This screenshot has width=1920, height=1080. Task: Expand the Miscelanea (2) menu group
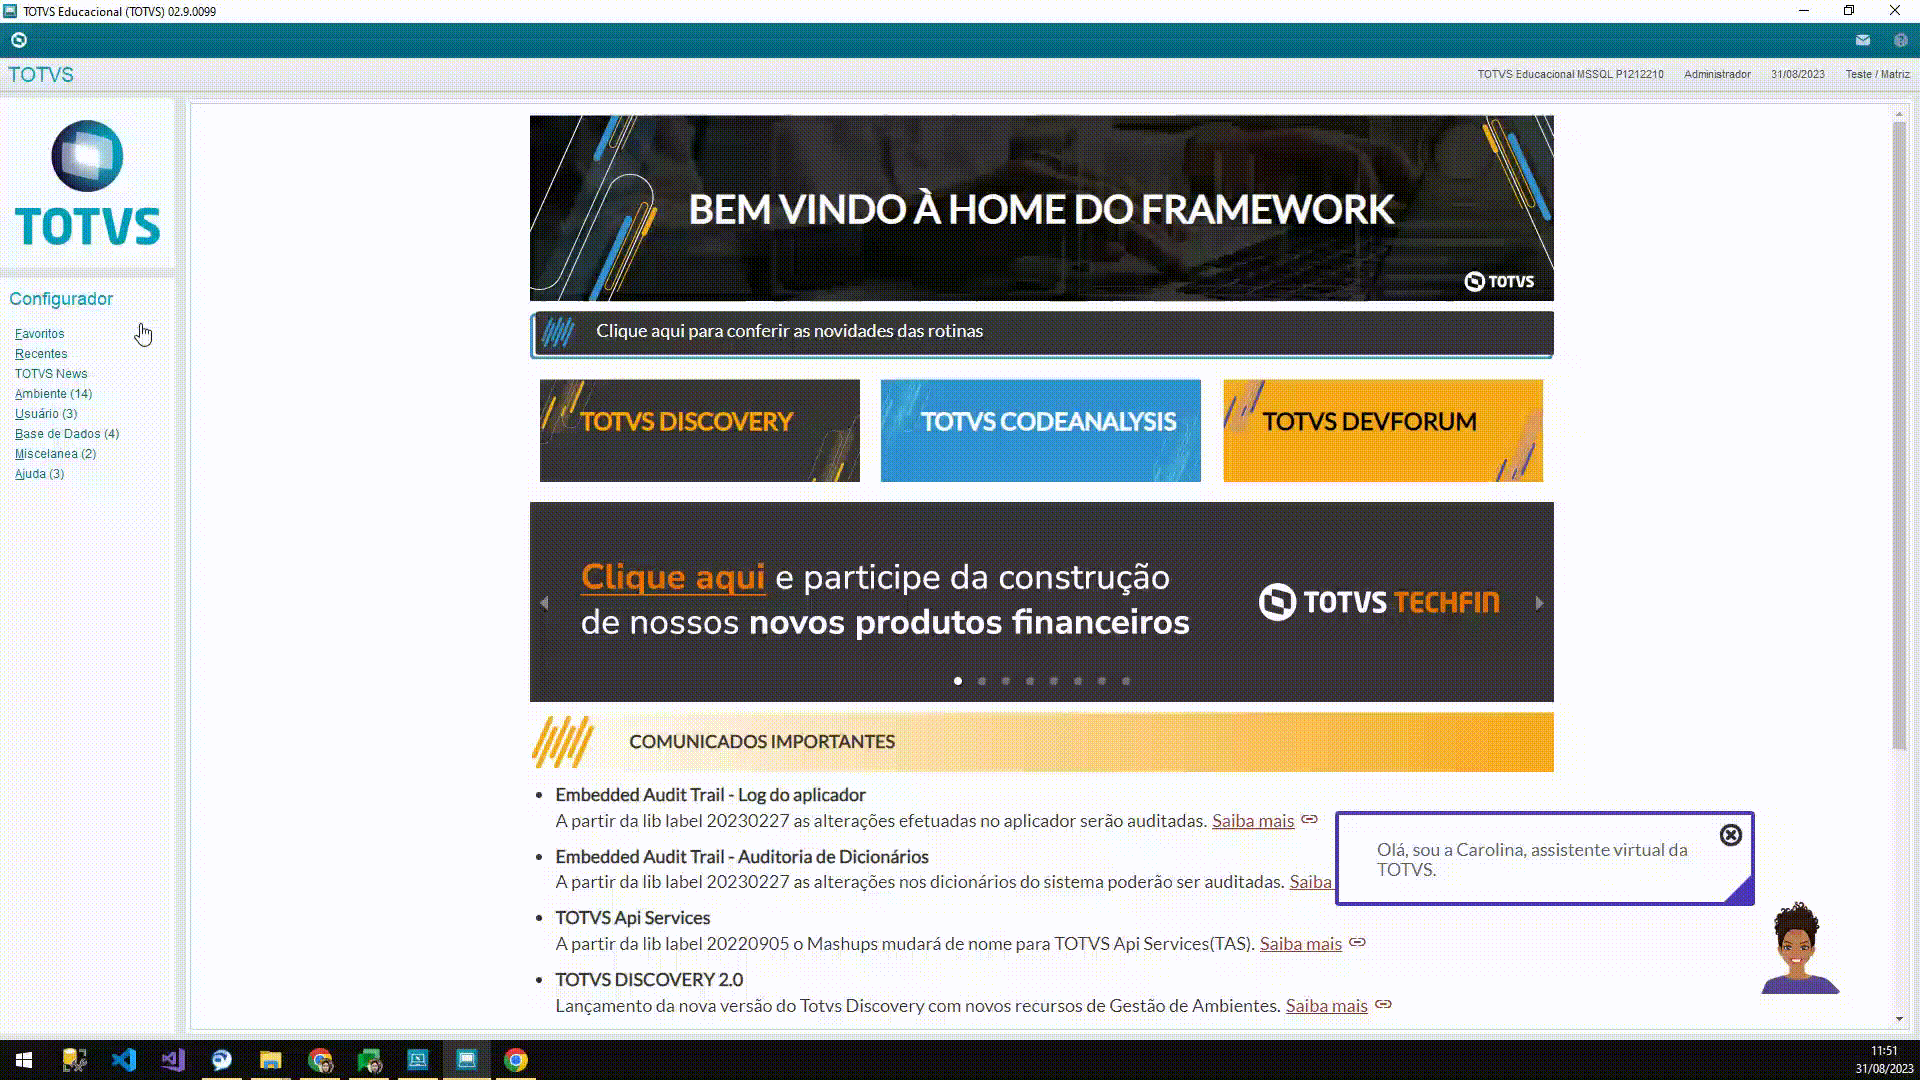tap(55, 454)
